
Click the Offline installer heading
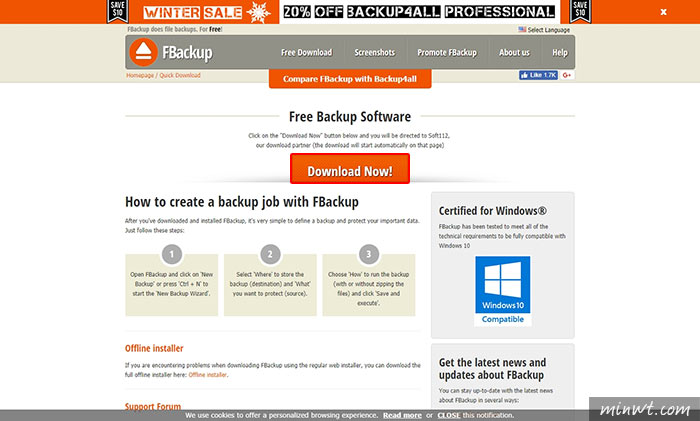point(154,348)
